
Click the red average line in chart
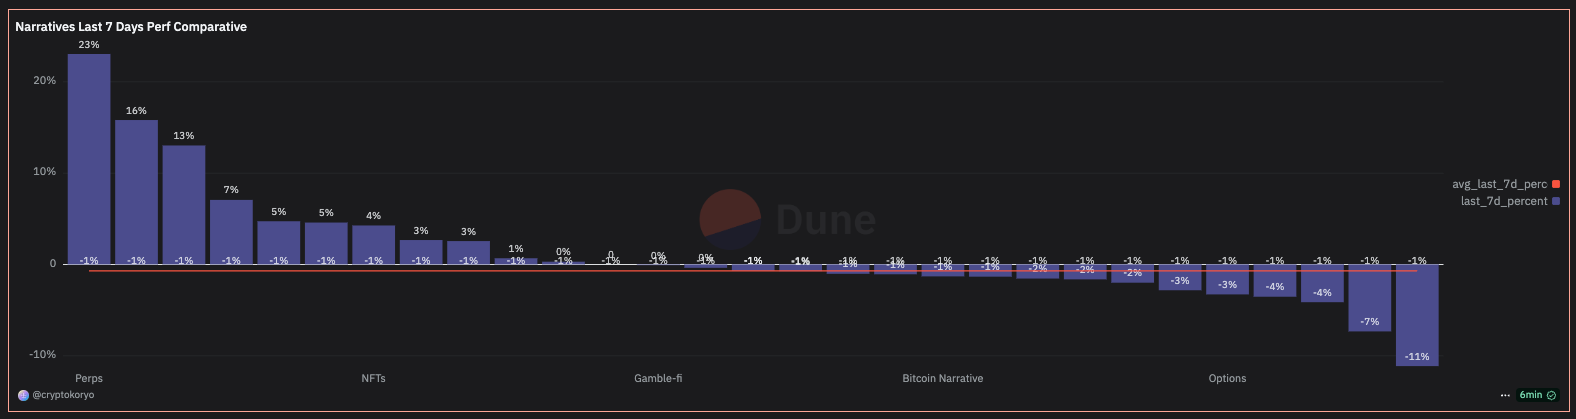[753, 271]
